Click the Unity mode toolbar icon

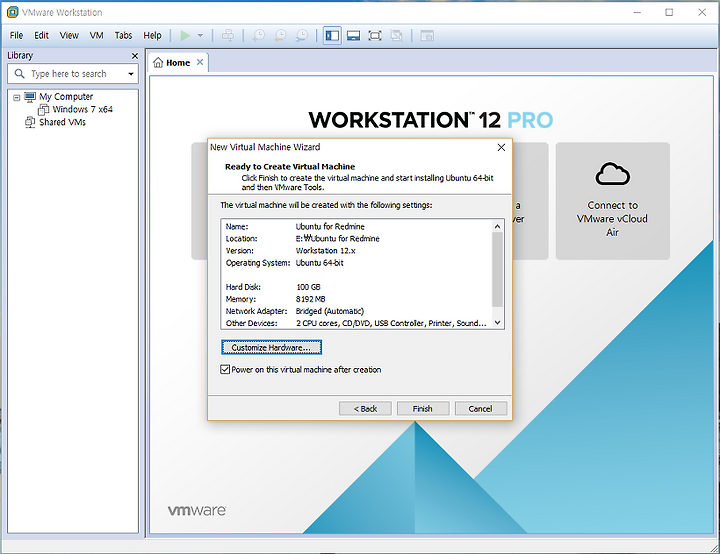point(397,35)
